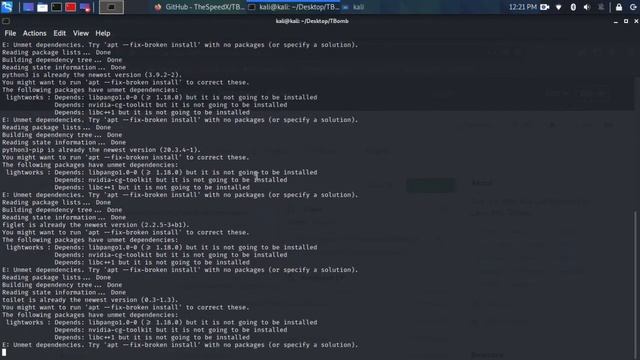Launch the black terminal emulator panel icon
Viewport: 640px width, 360px height.
pos(56,7)
